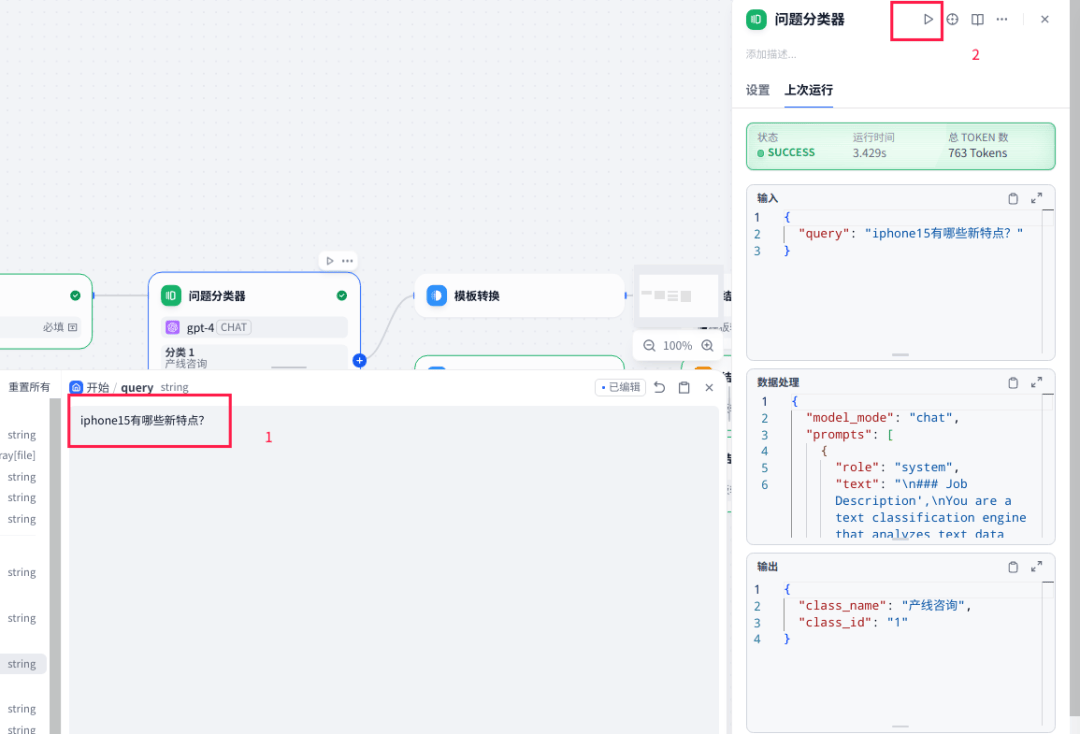Viewport: 1080px width, 734px height.
Task: Zoom in the canvas with plus magnifier
Action: pyautogui.click(x=707, y=345)
